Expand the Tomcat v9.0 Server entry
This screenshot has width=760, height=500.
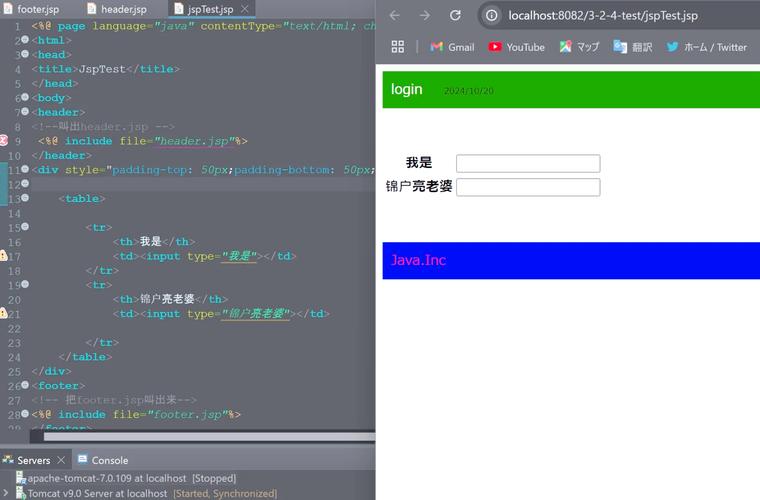pos(6,493)
